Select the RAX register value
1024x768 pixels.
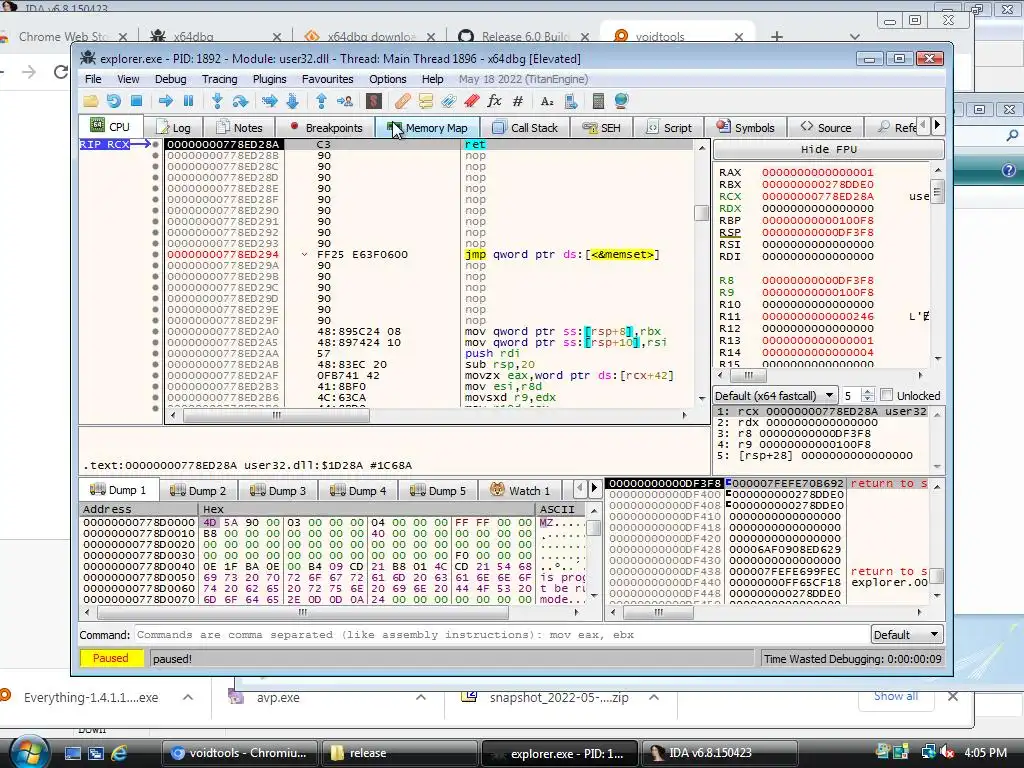tap(818, 172)
